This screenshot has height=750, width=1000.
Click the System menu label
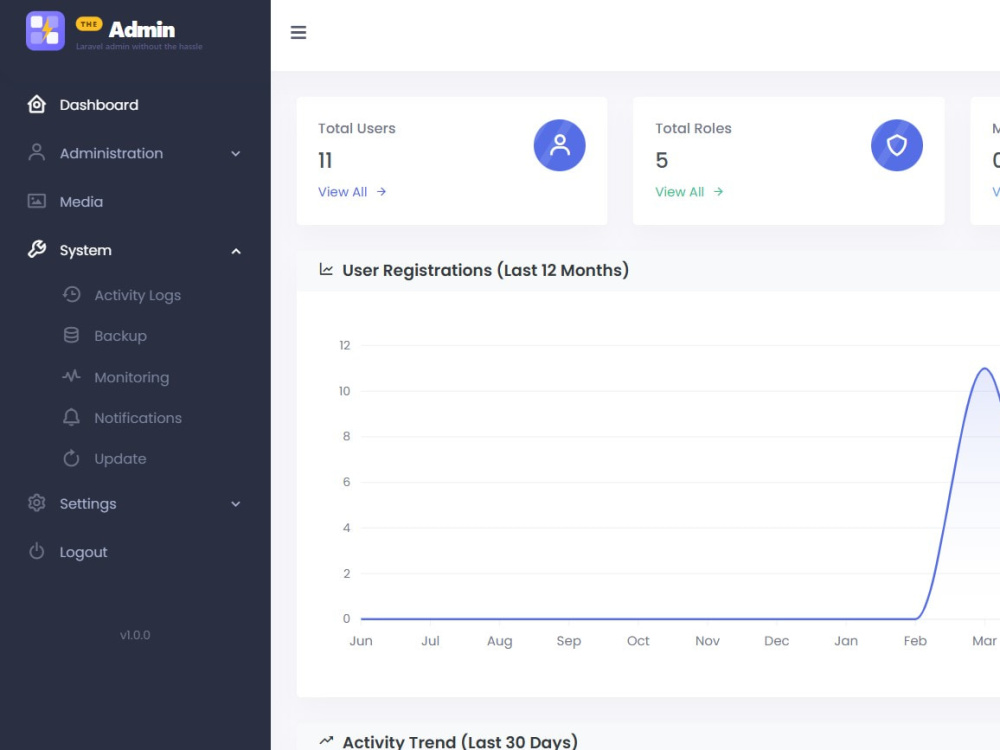(85, 250)
